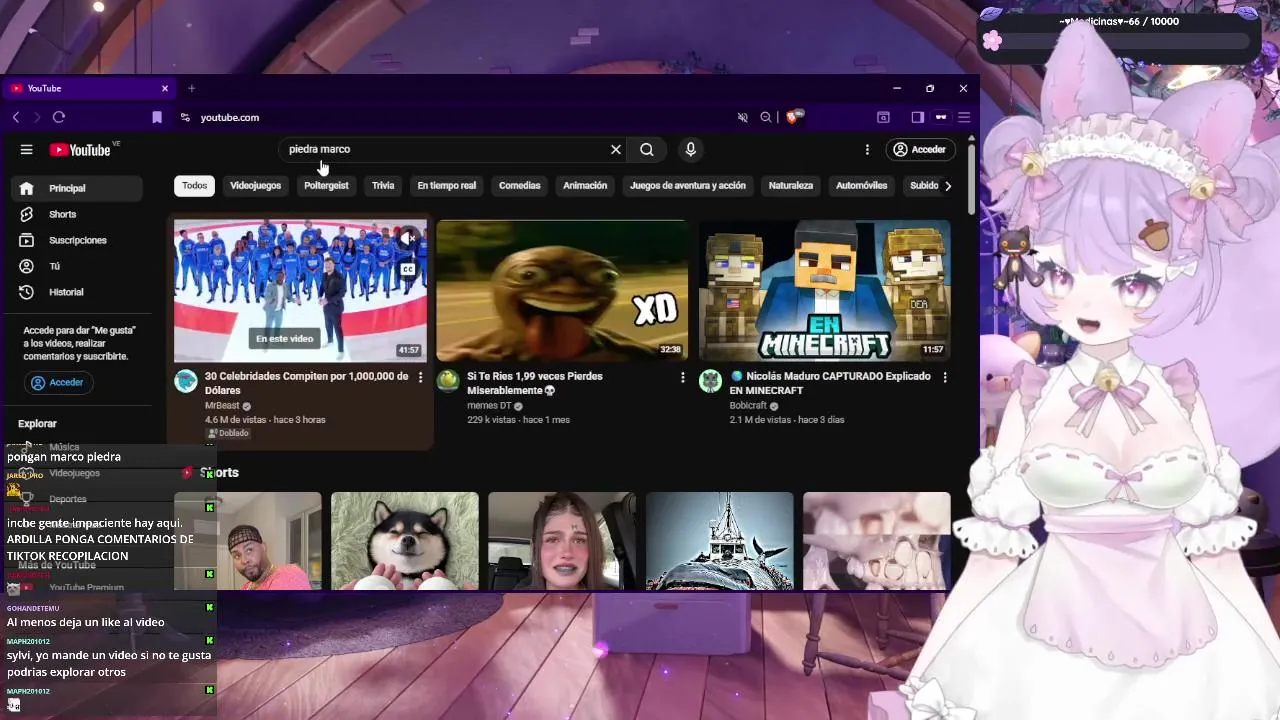Go back with browser back arrow
Screen dimensions: 1280x720
click(16, 117)
